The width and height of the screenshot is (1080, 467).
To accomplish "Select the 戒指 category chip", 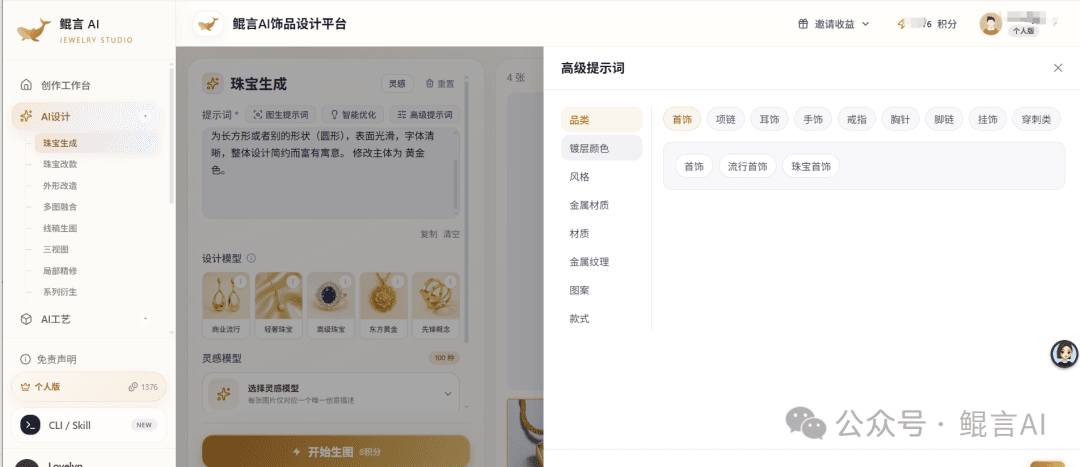I will pos(856,119).
